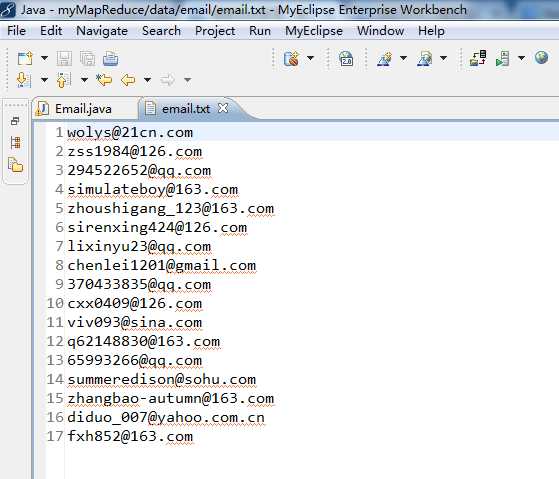Close the email.txt tab
The image size is (559, 479).
coord(223,108)
